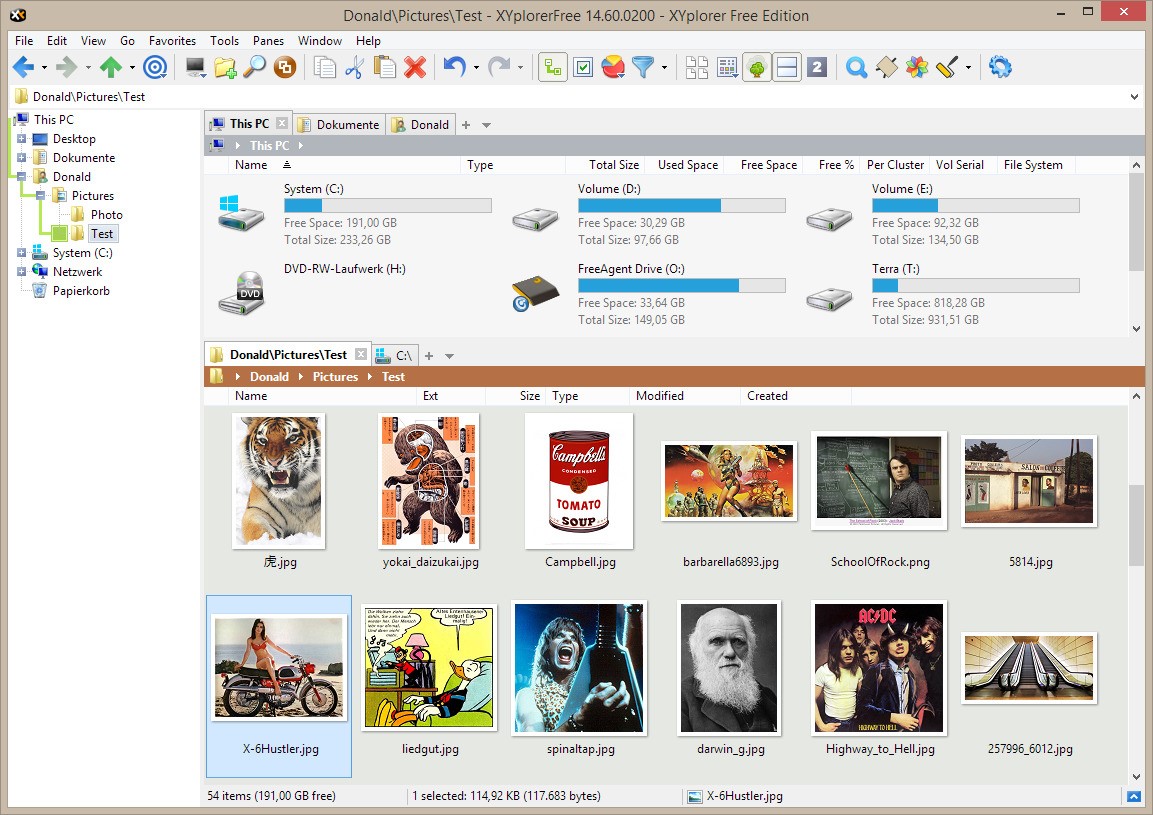This screenshot has height=815, width=1153.
Task: Click the Copy icon in toolbar
Action: (324, 68)
